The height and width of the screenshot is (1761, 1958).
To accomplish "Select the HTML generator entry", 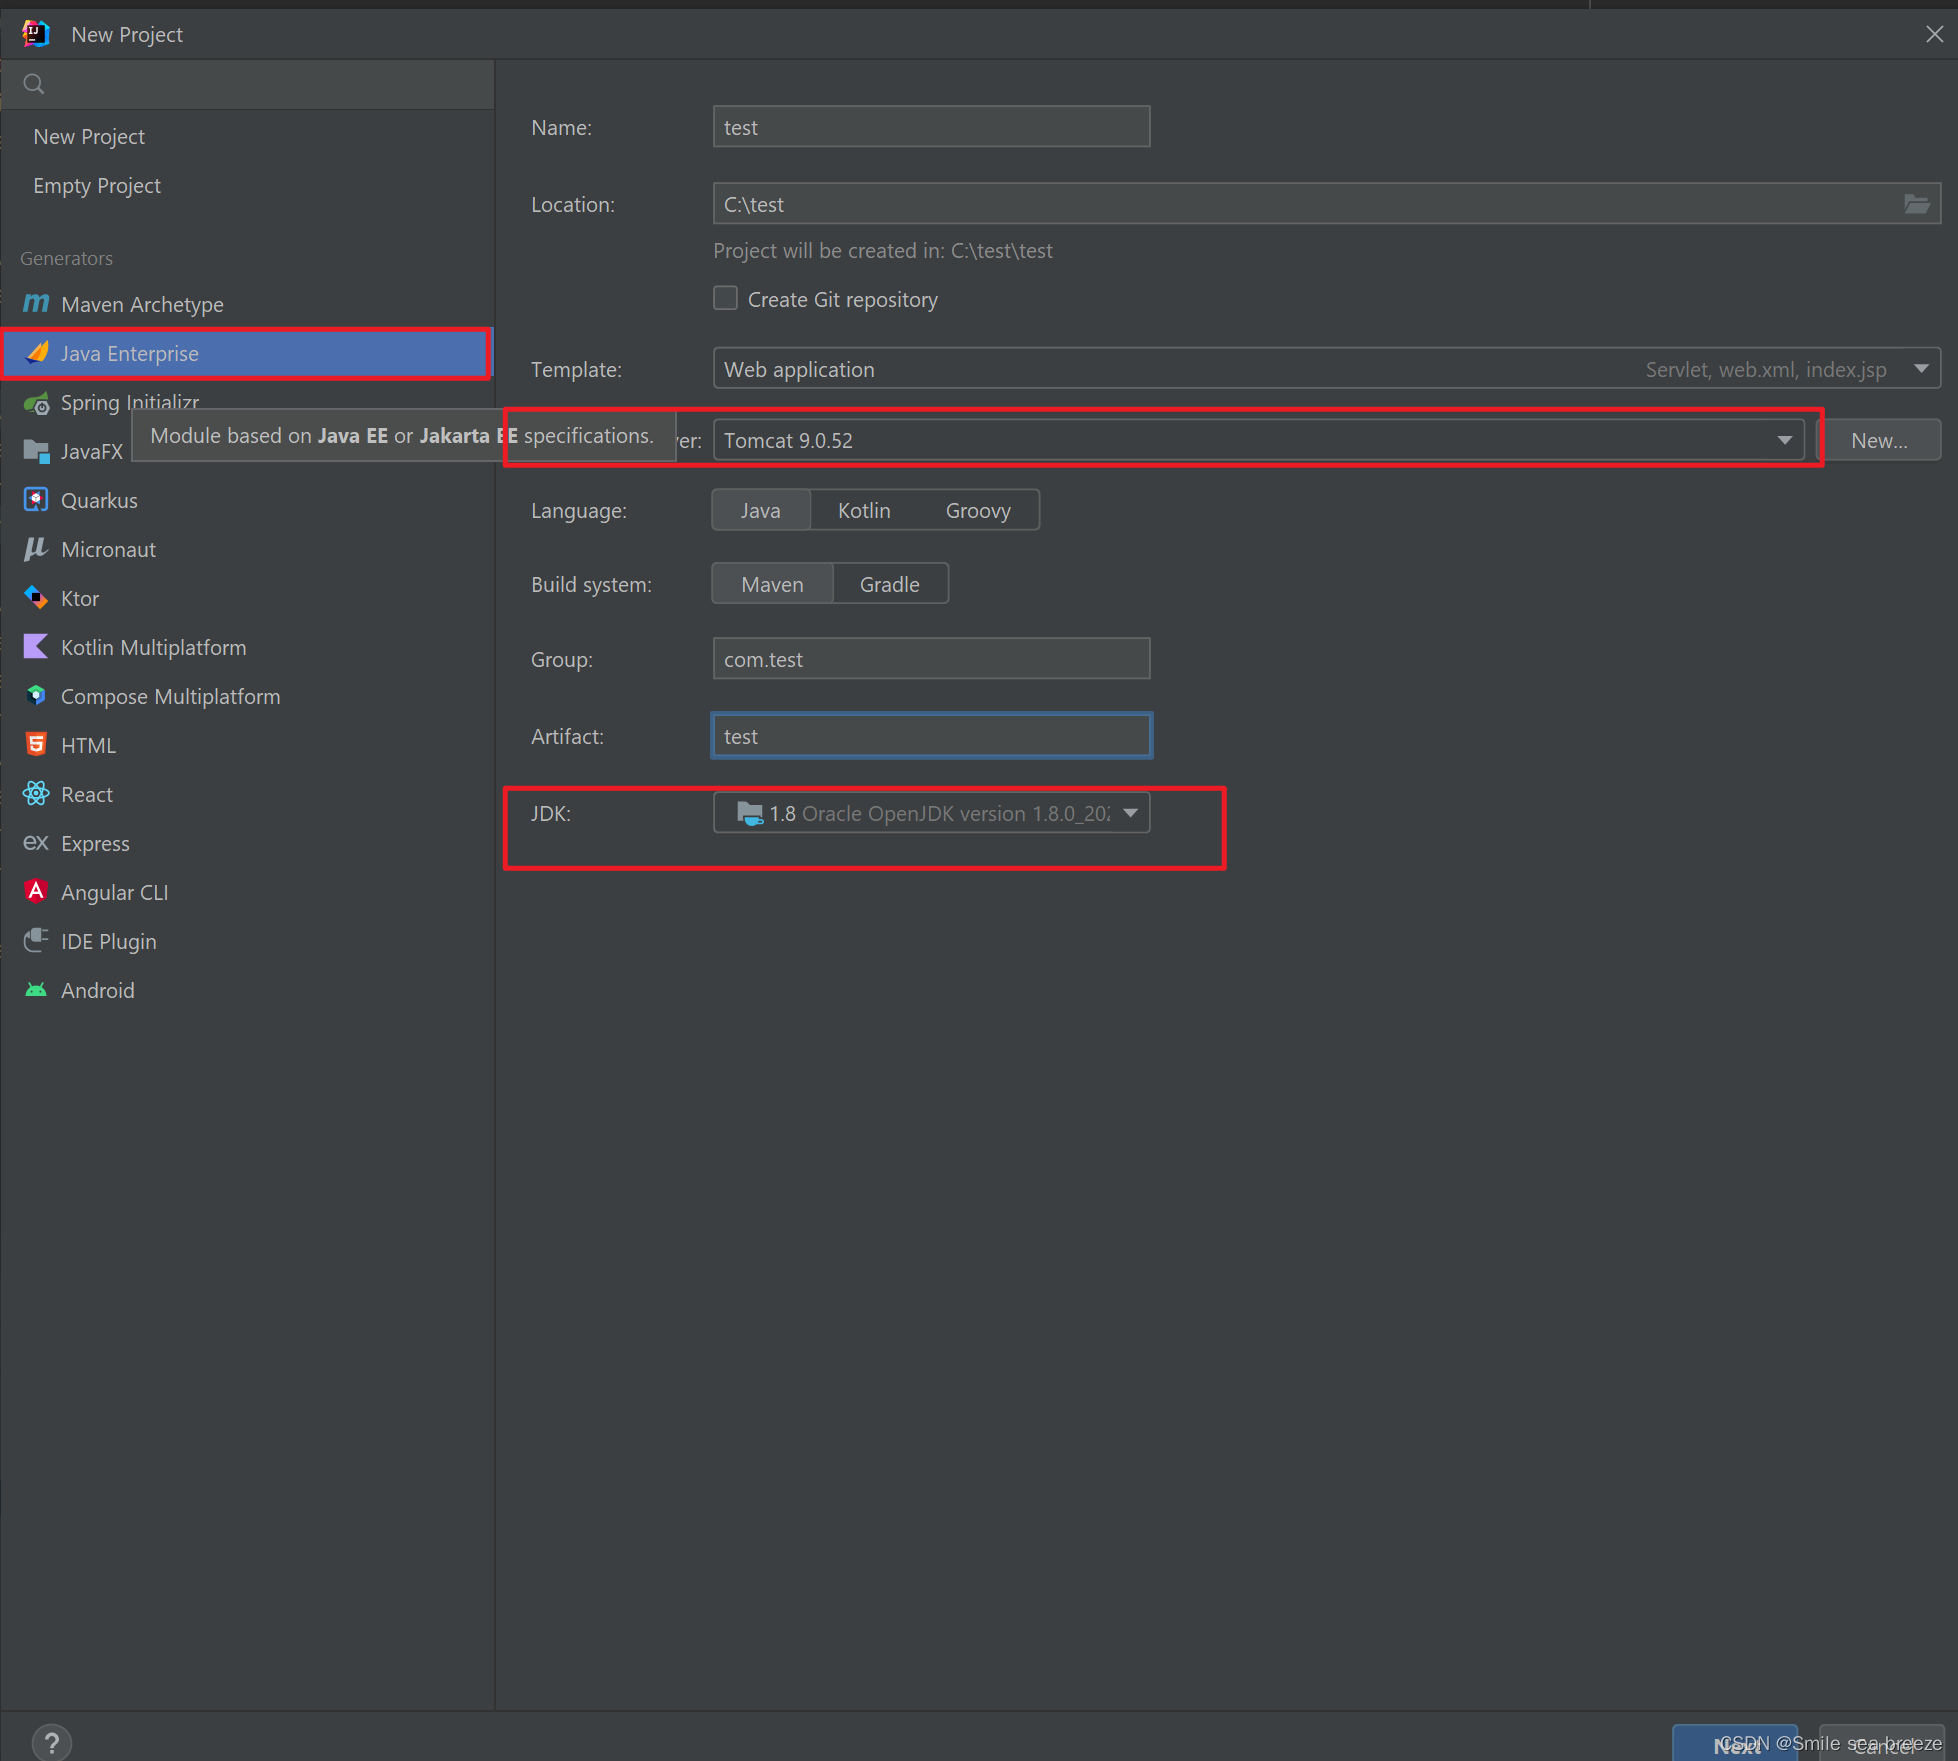I will click(x=248, y=745).
